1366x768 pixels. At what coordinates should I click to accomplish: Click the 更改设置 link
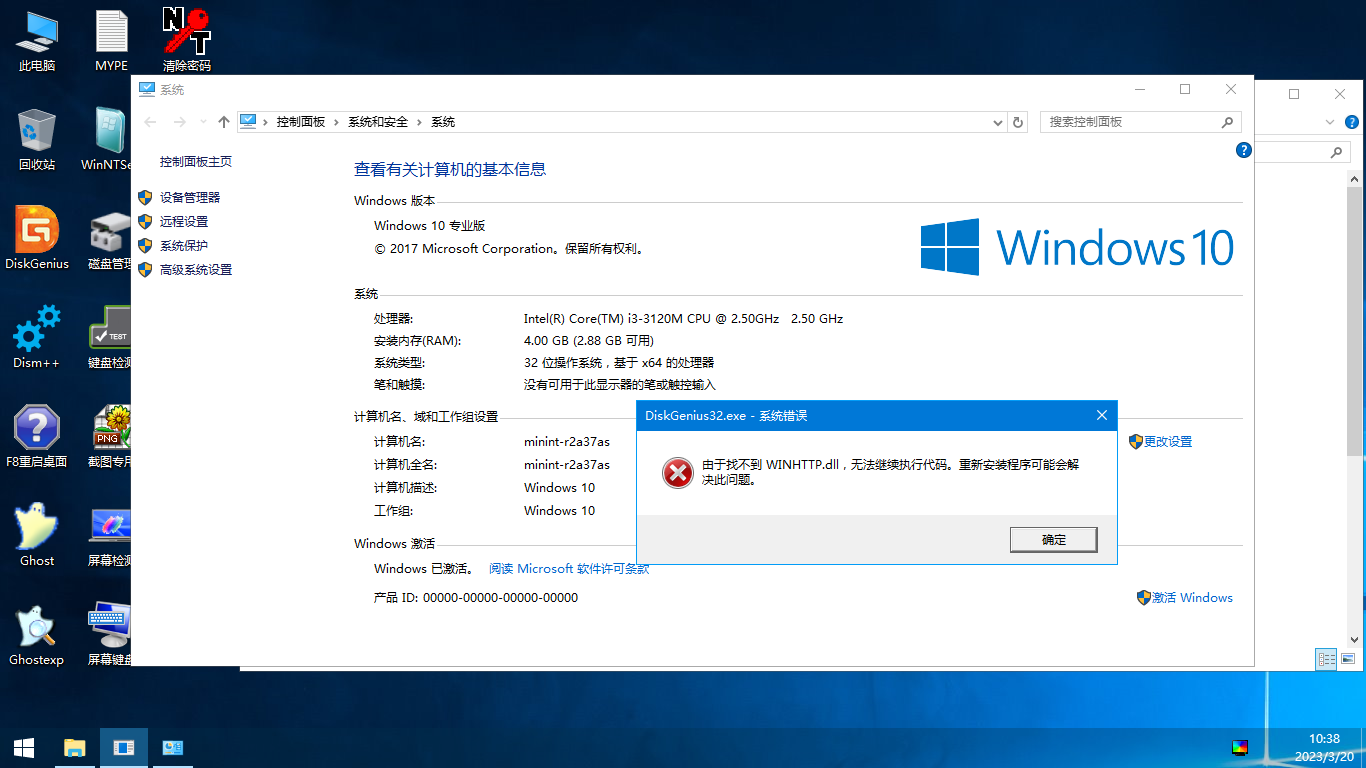pyautogui.click(x=1168, y=442)
